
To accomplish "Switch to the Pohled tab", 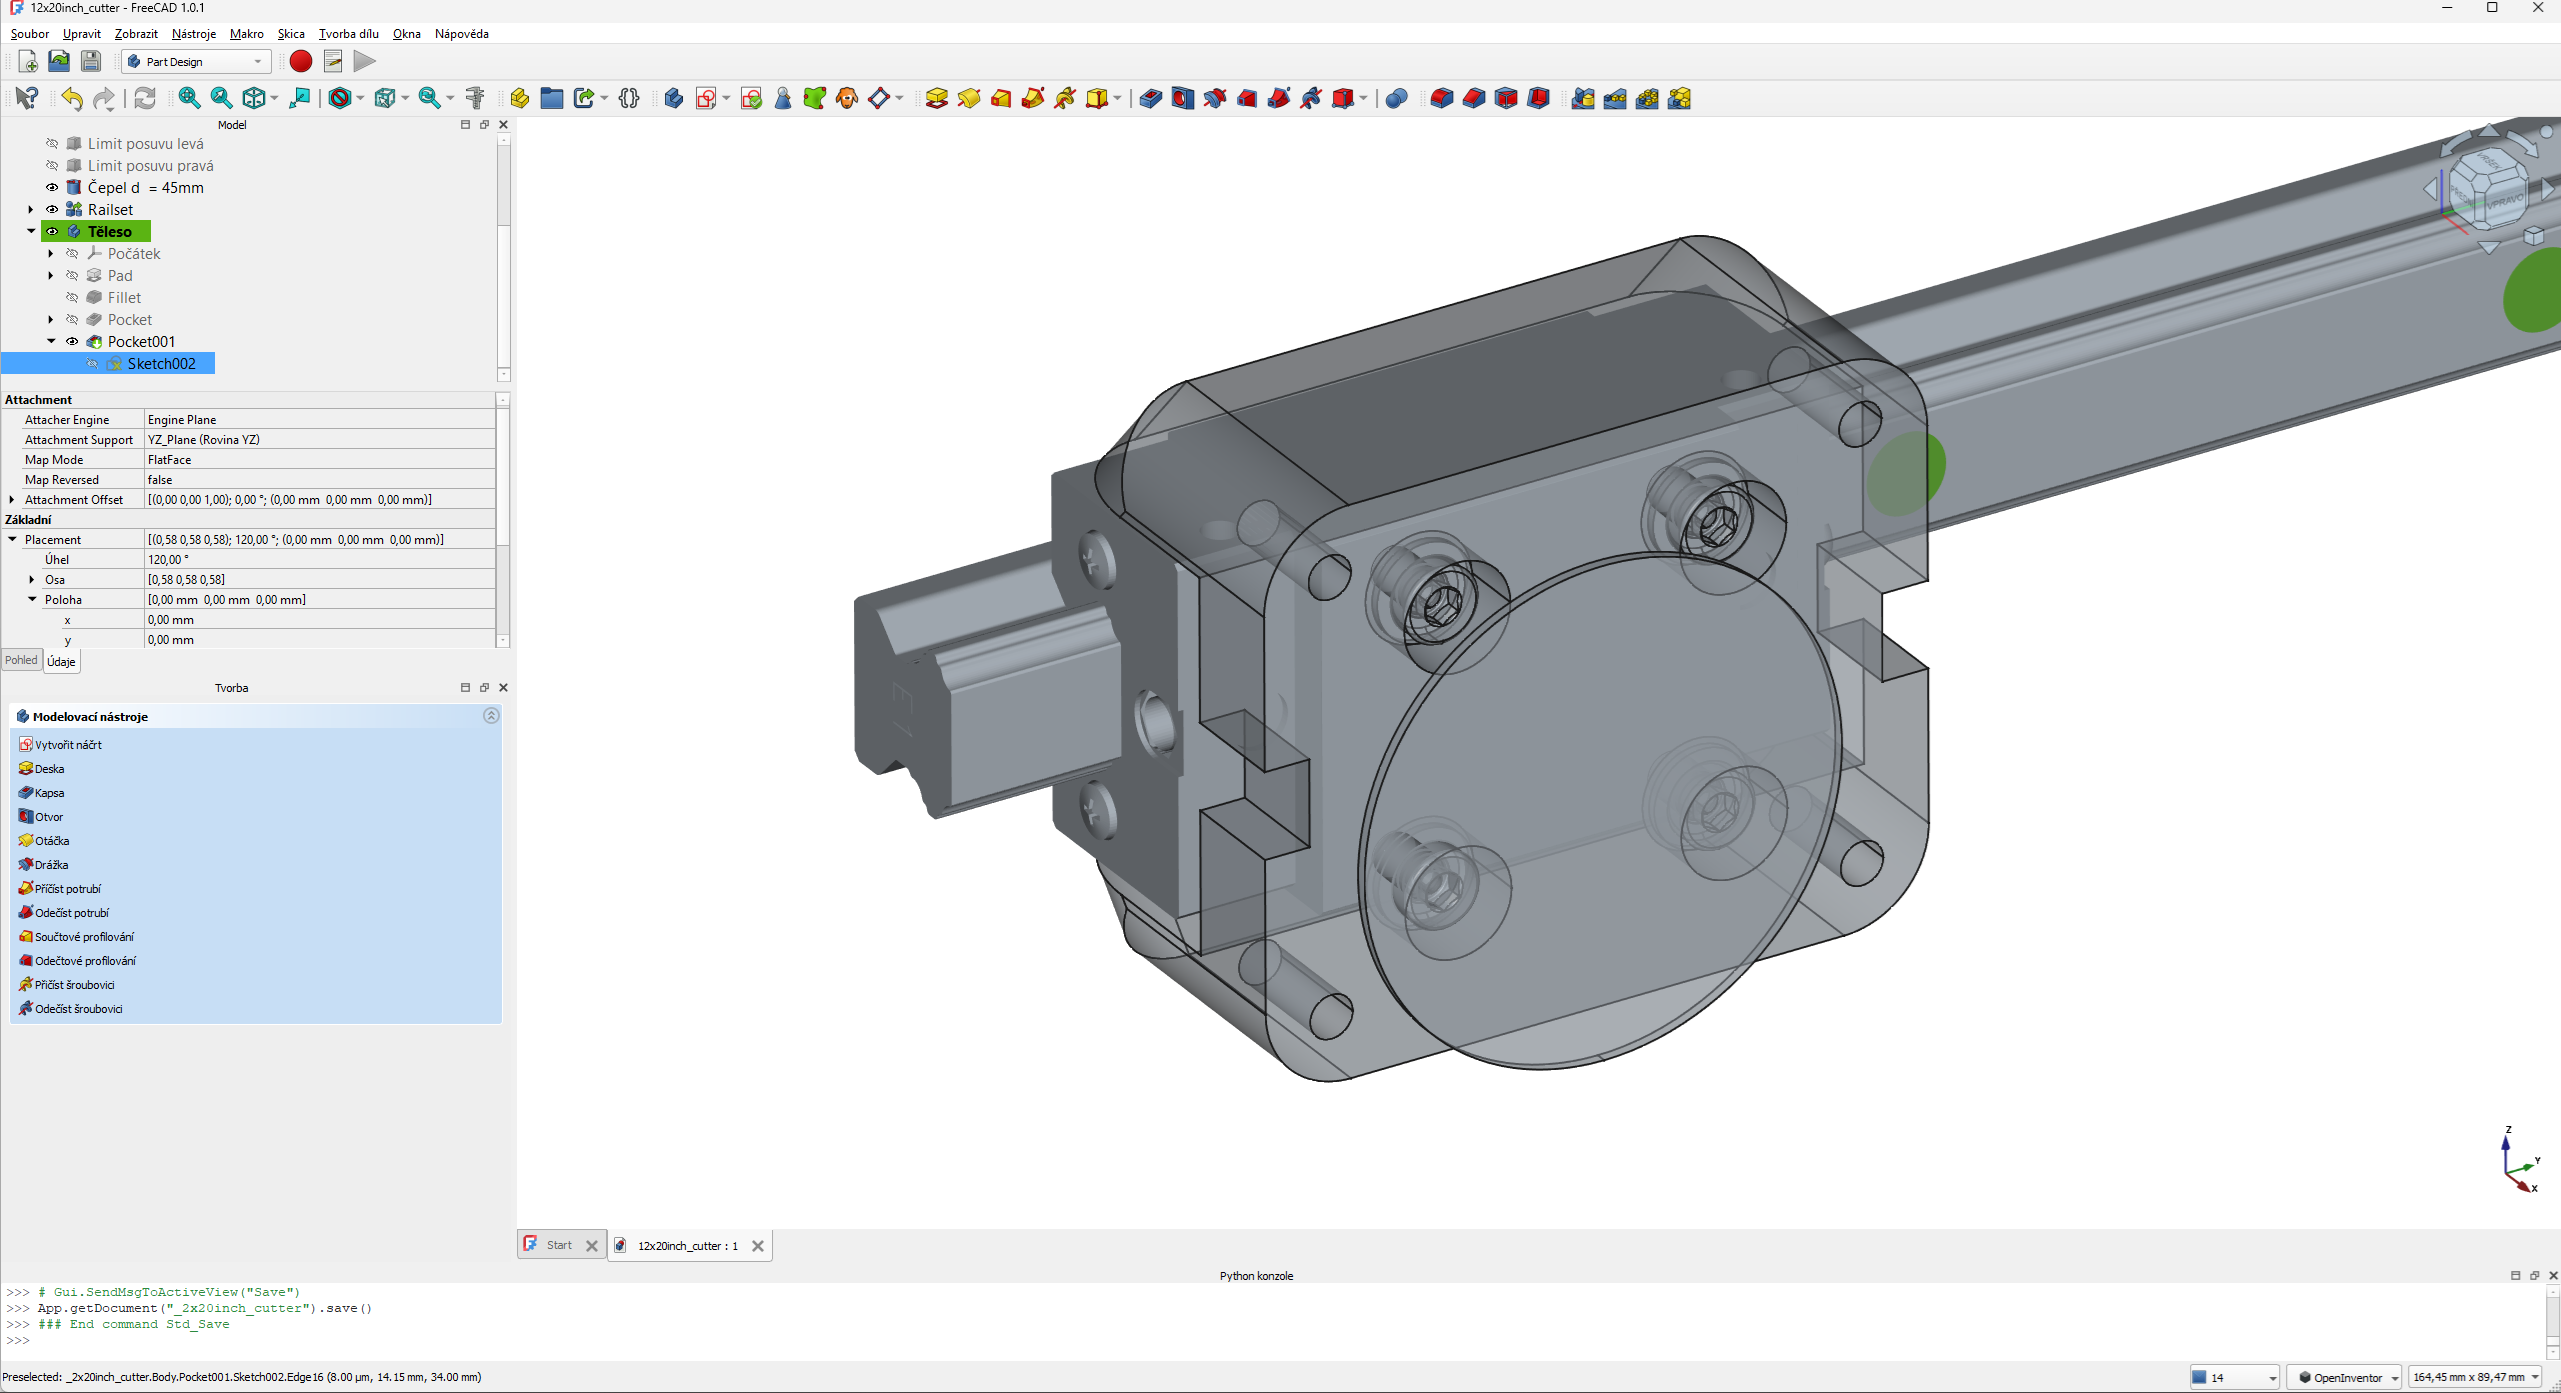I will click(x=21, y=660).
